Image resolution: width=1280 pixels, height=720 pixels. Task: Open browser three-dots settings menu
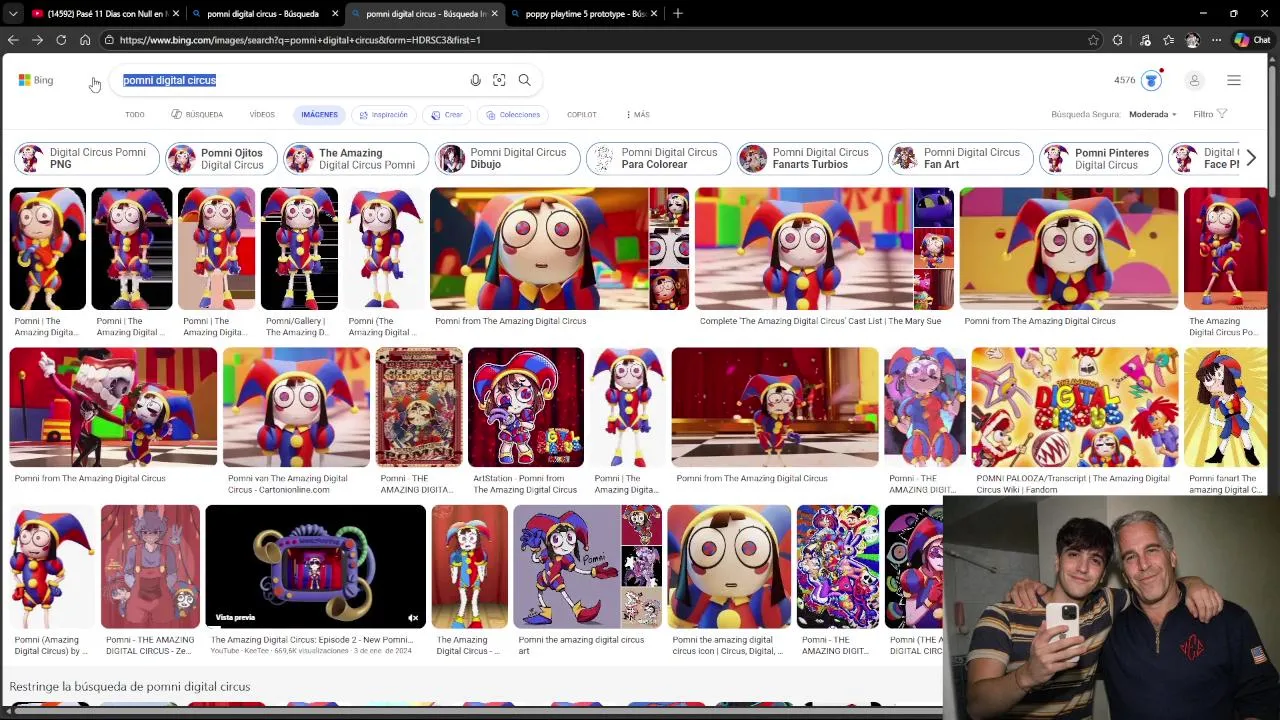(1216, 40)
